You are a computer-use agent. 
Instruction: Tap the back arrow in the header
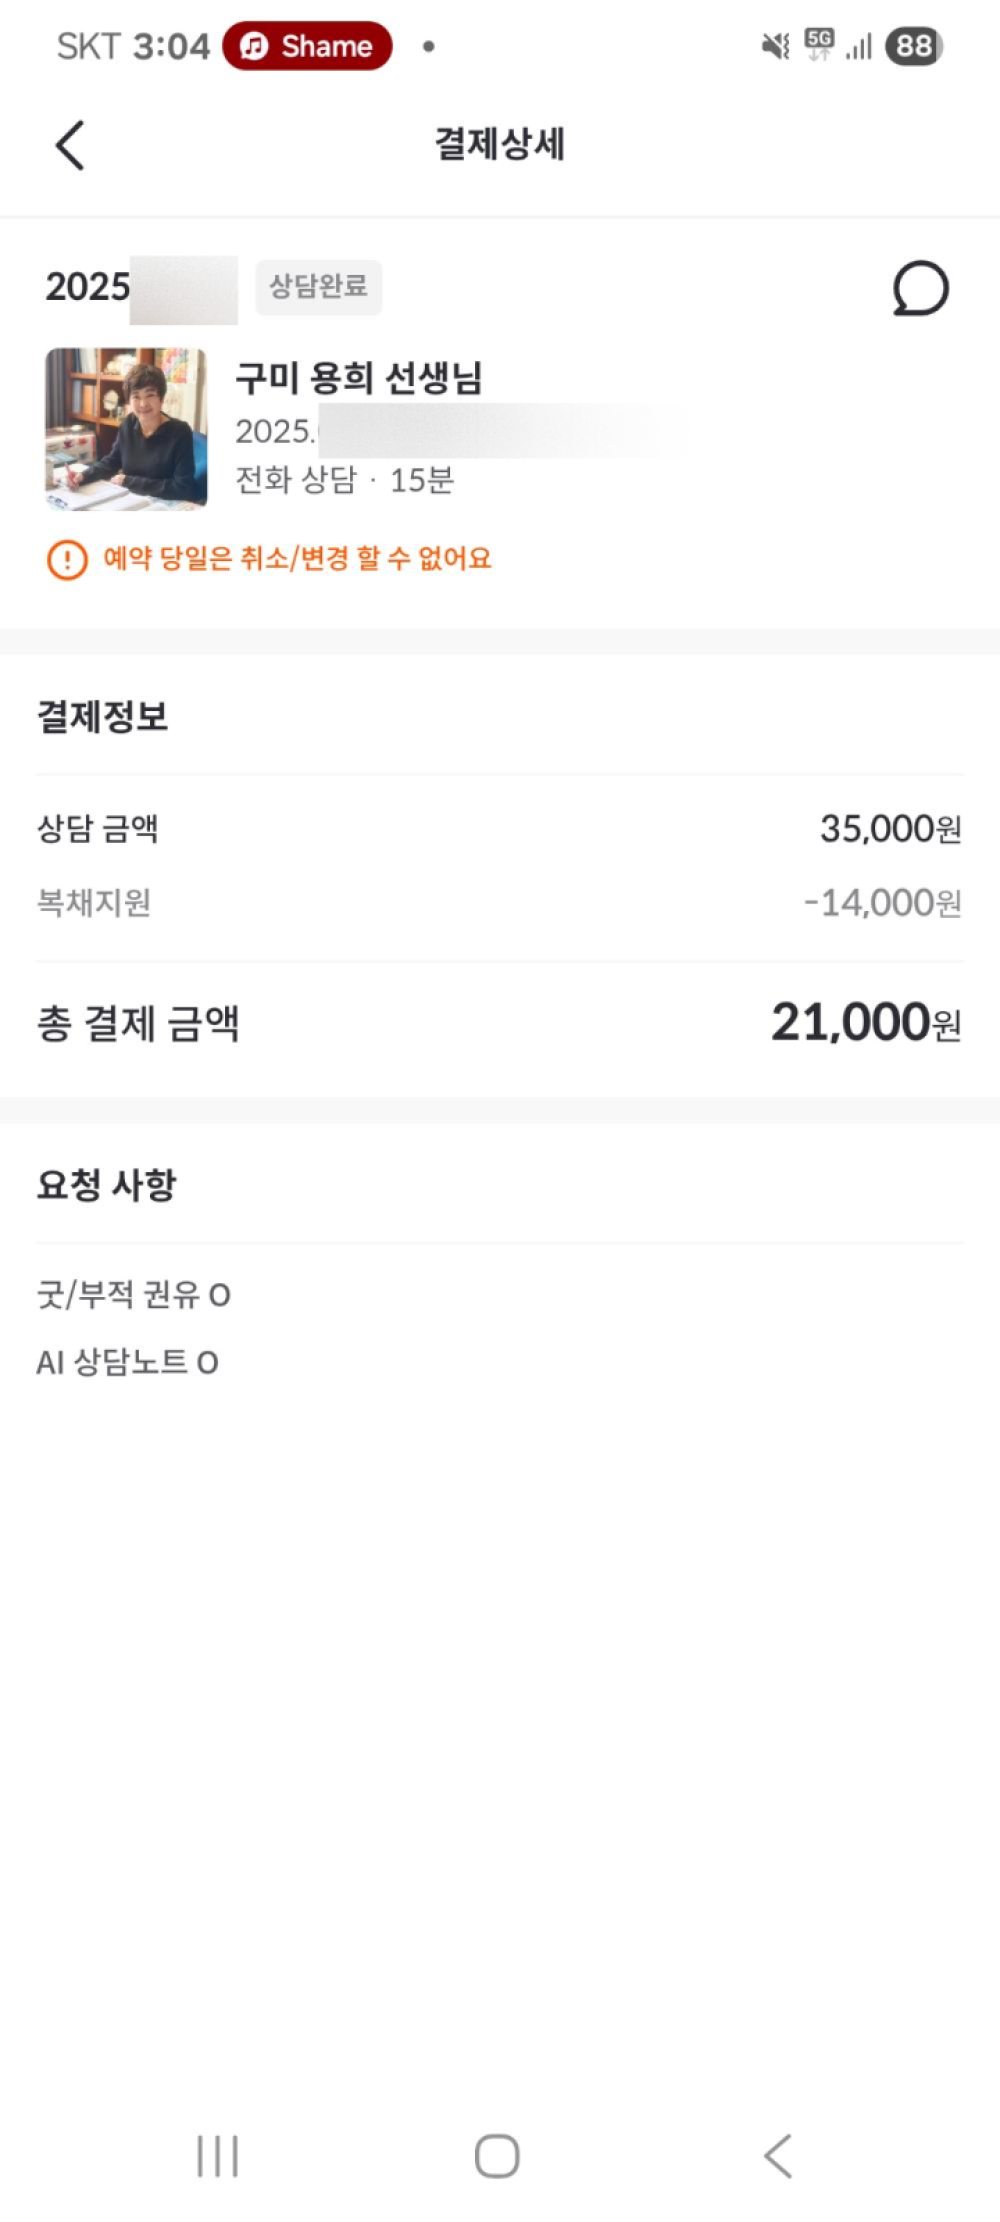(70, 146)
